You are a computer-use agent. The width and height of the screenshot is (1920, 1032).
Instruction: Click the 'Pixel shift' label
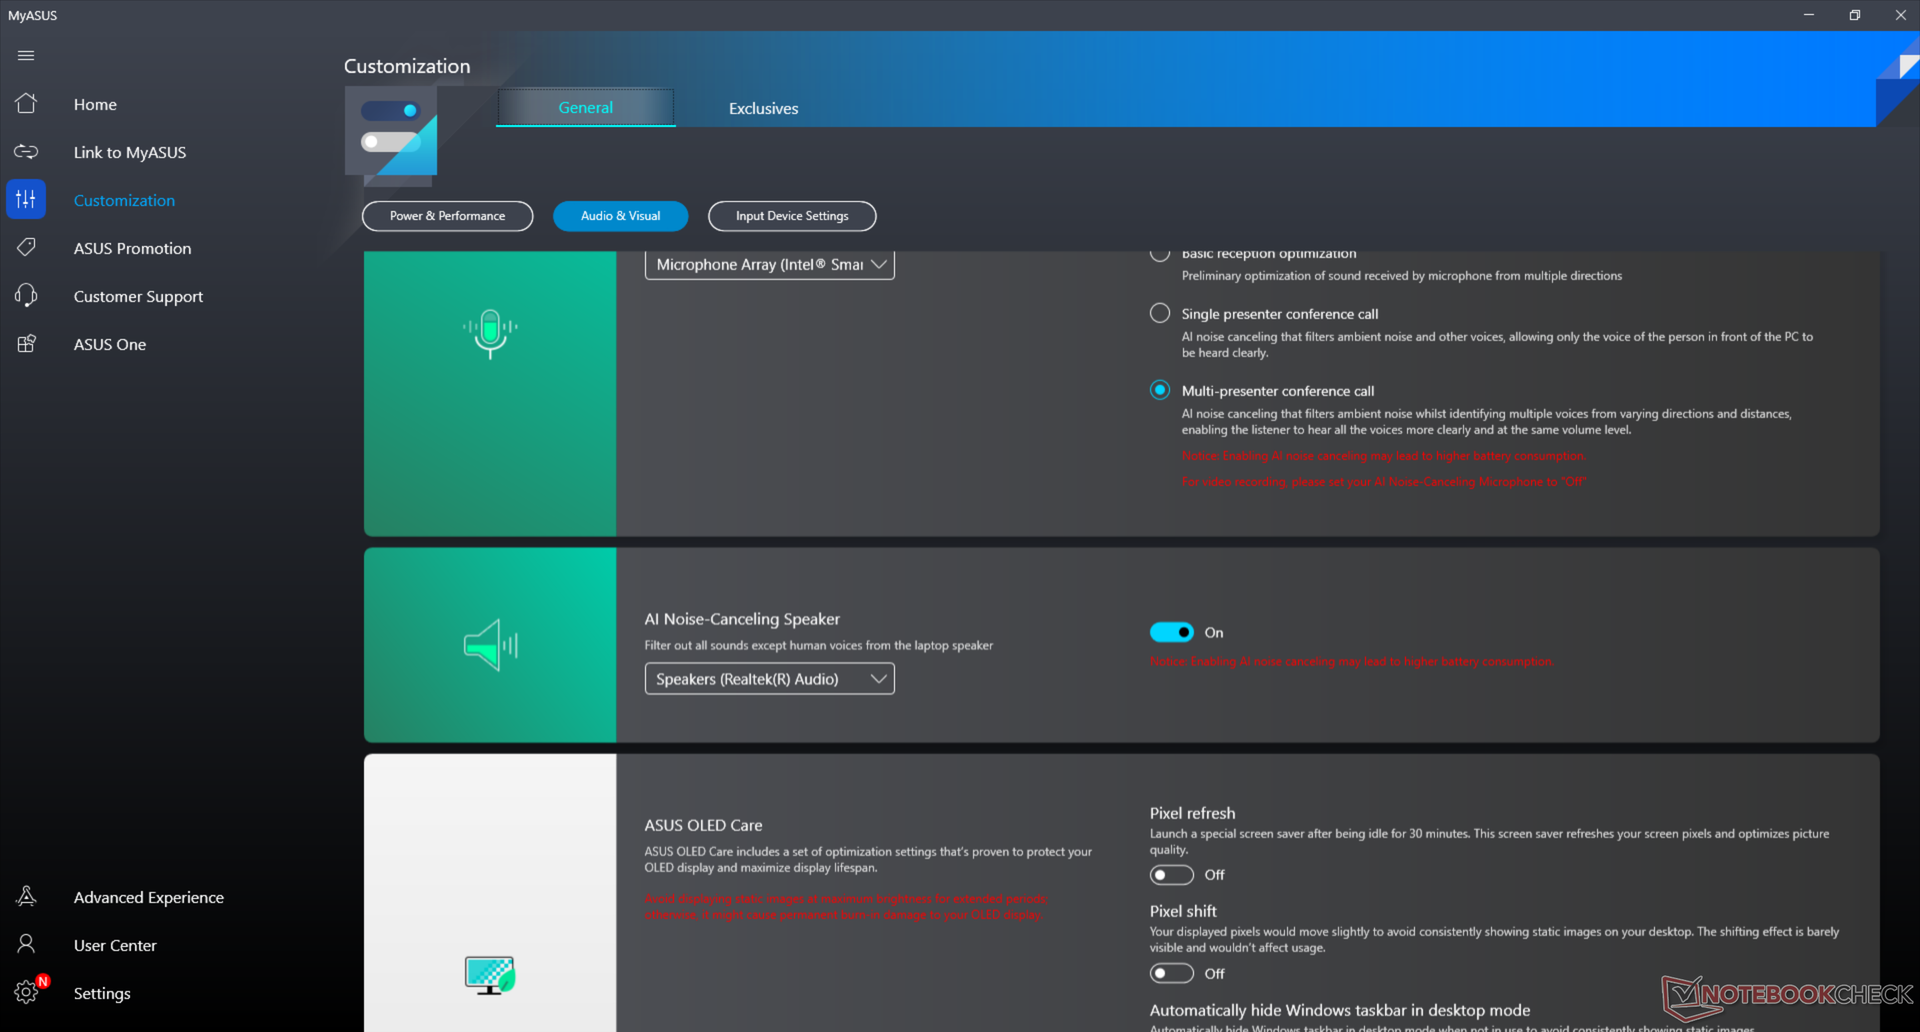click(1183, 911)
